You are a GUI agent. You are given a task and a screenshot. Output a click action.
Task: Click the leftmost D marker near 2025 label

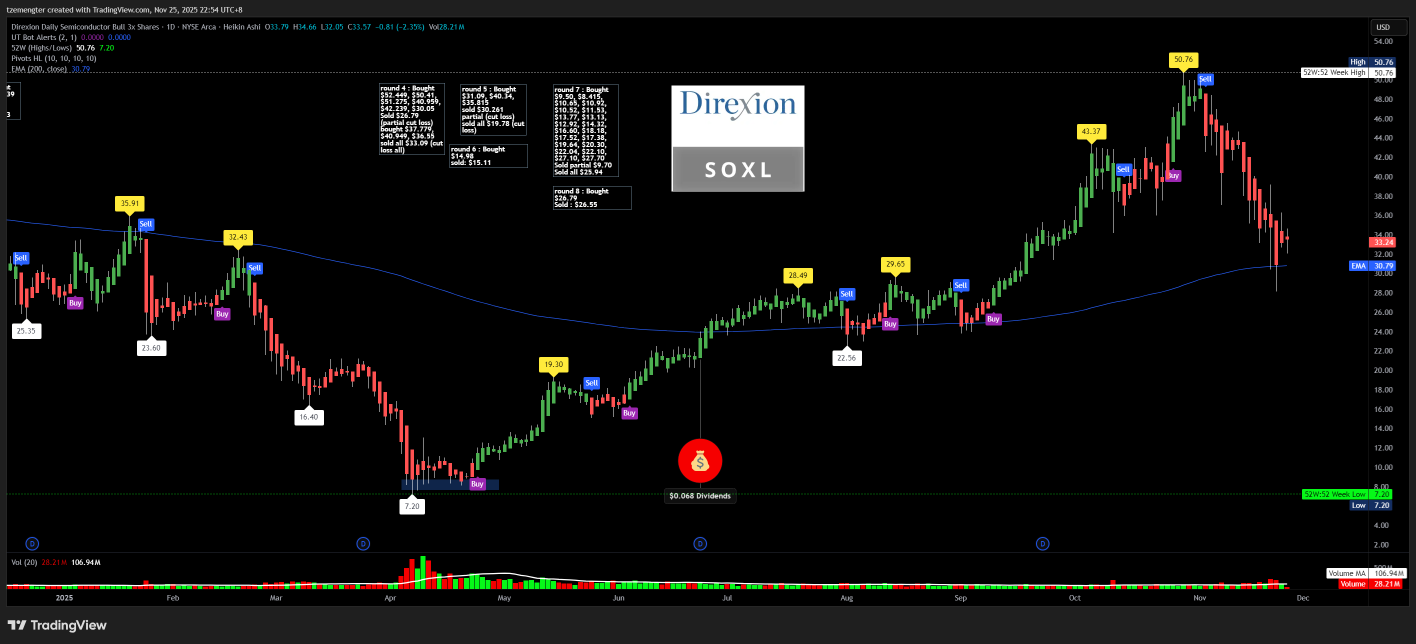point(32,543)
